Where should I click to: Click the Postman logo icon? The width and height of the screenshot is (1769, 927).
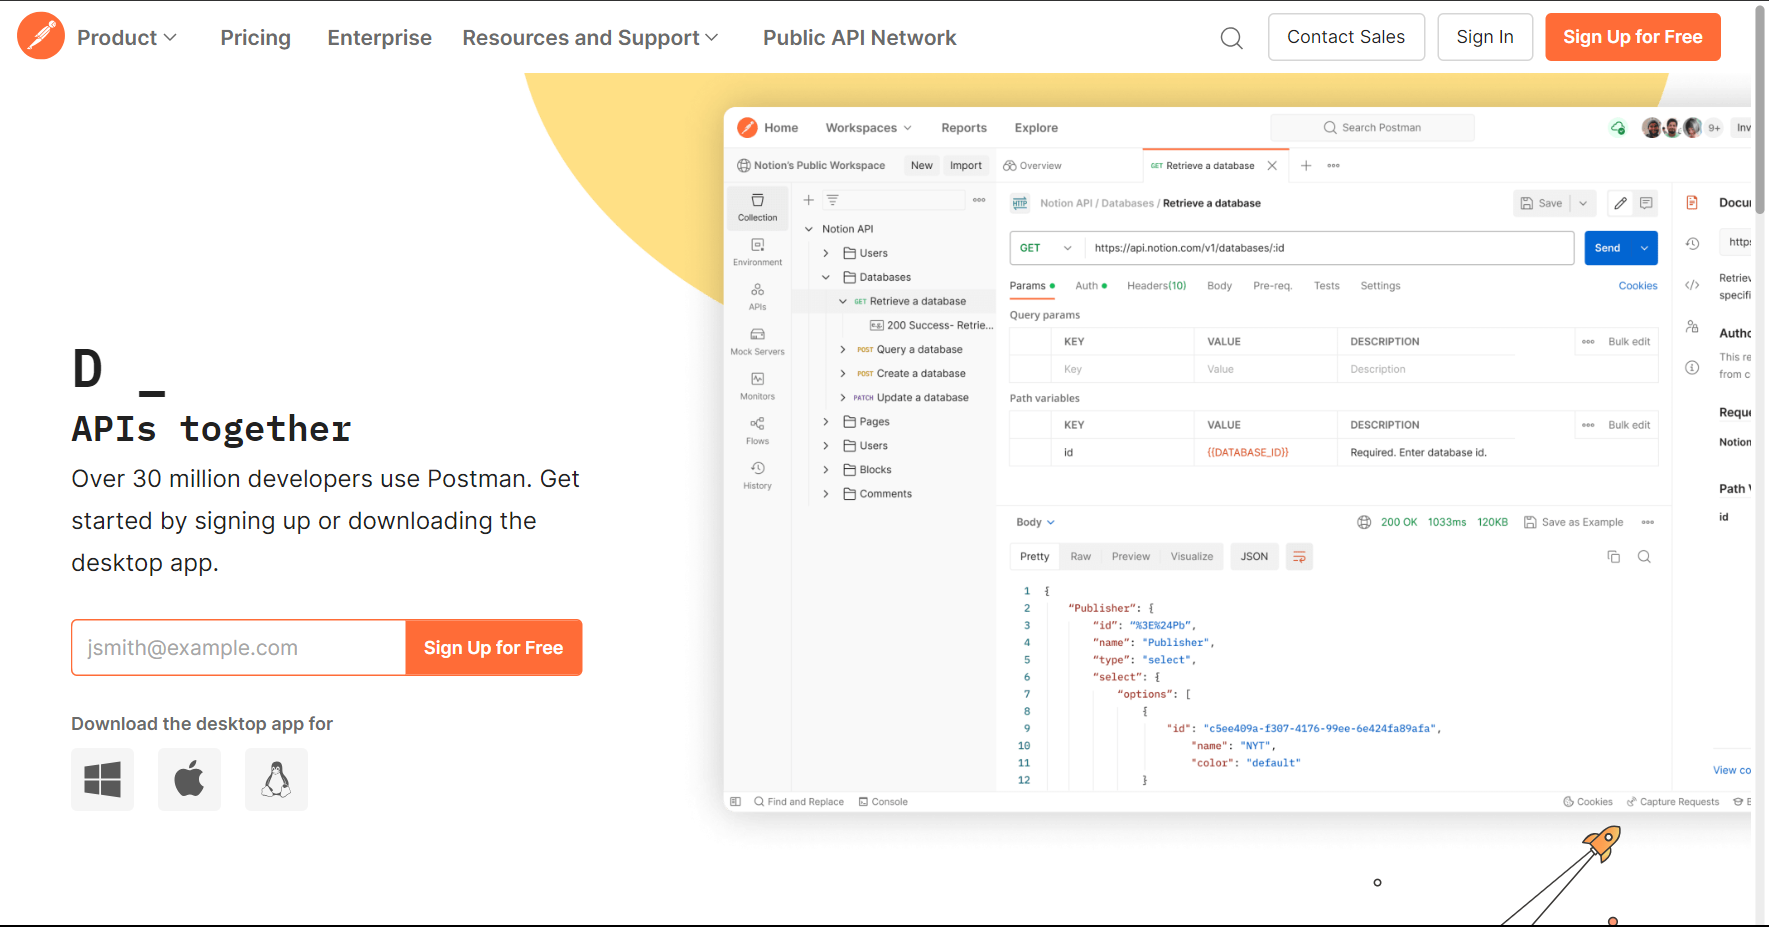(41, 37)
